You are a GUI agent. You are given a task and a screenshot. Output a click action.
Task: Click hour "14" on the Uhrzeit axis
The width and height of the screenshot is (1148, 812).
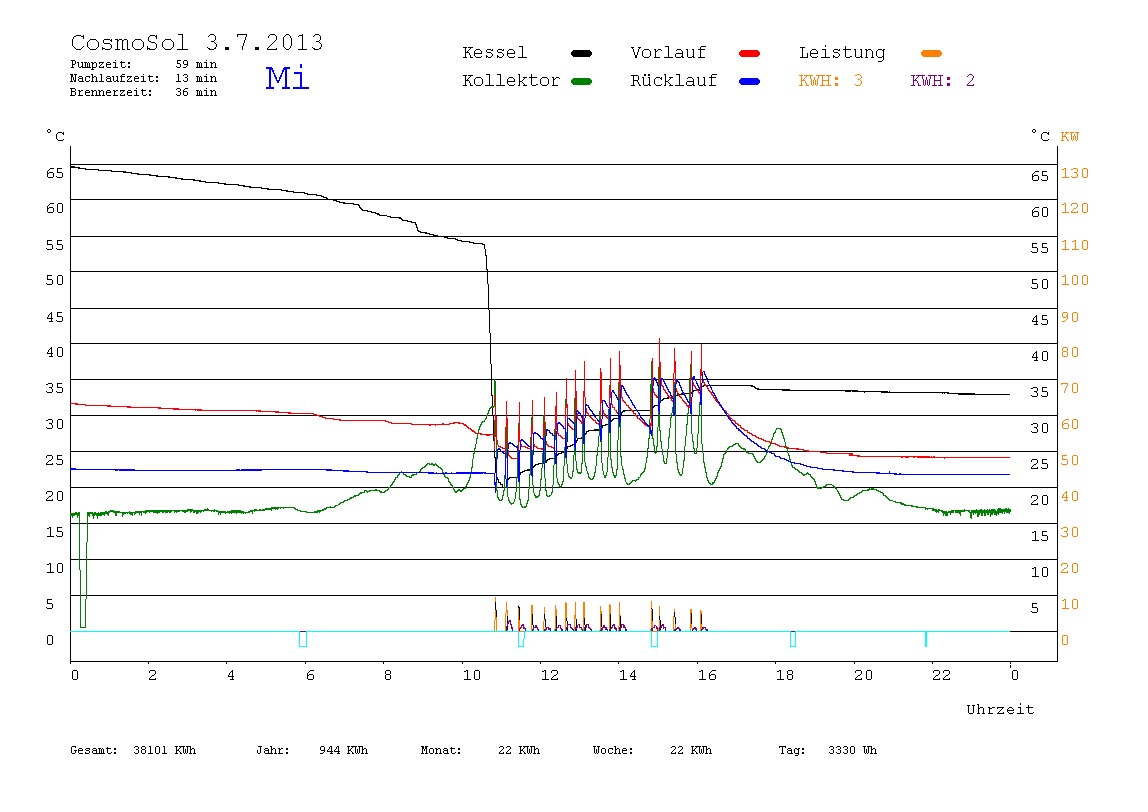(627, 675)
